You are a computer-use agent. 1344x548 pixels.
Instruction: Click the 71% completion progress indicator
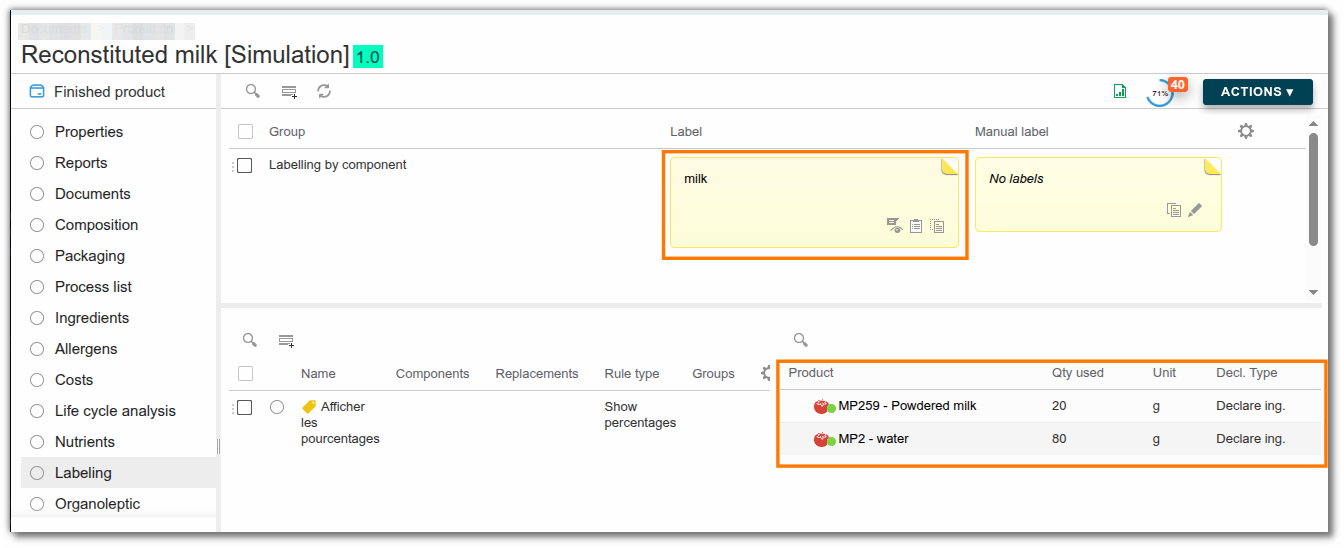(x=1160, y=93)
